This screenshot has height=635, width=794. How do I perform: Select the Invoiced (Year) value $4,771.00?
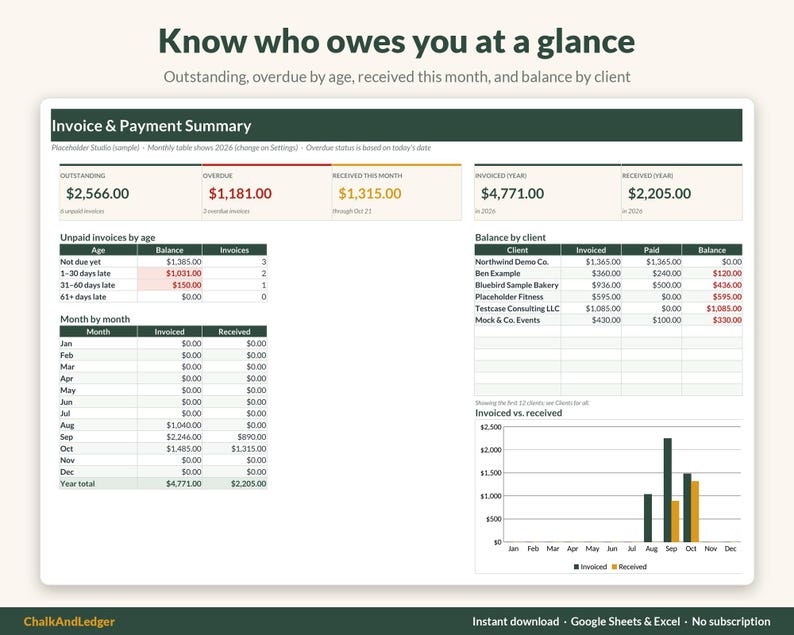pos(512,193)
